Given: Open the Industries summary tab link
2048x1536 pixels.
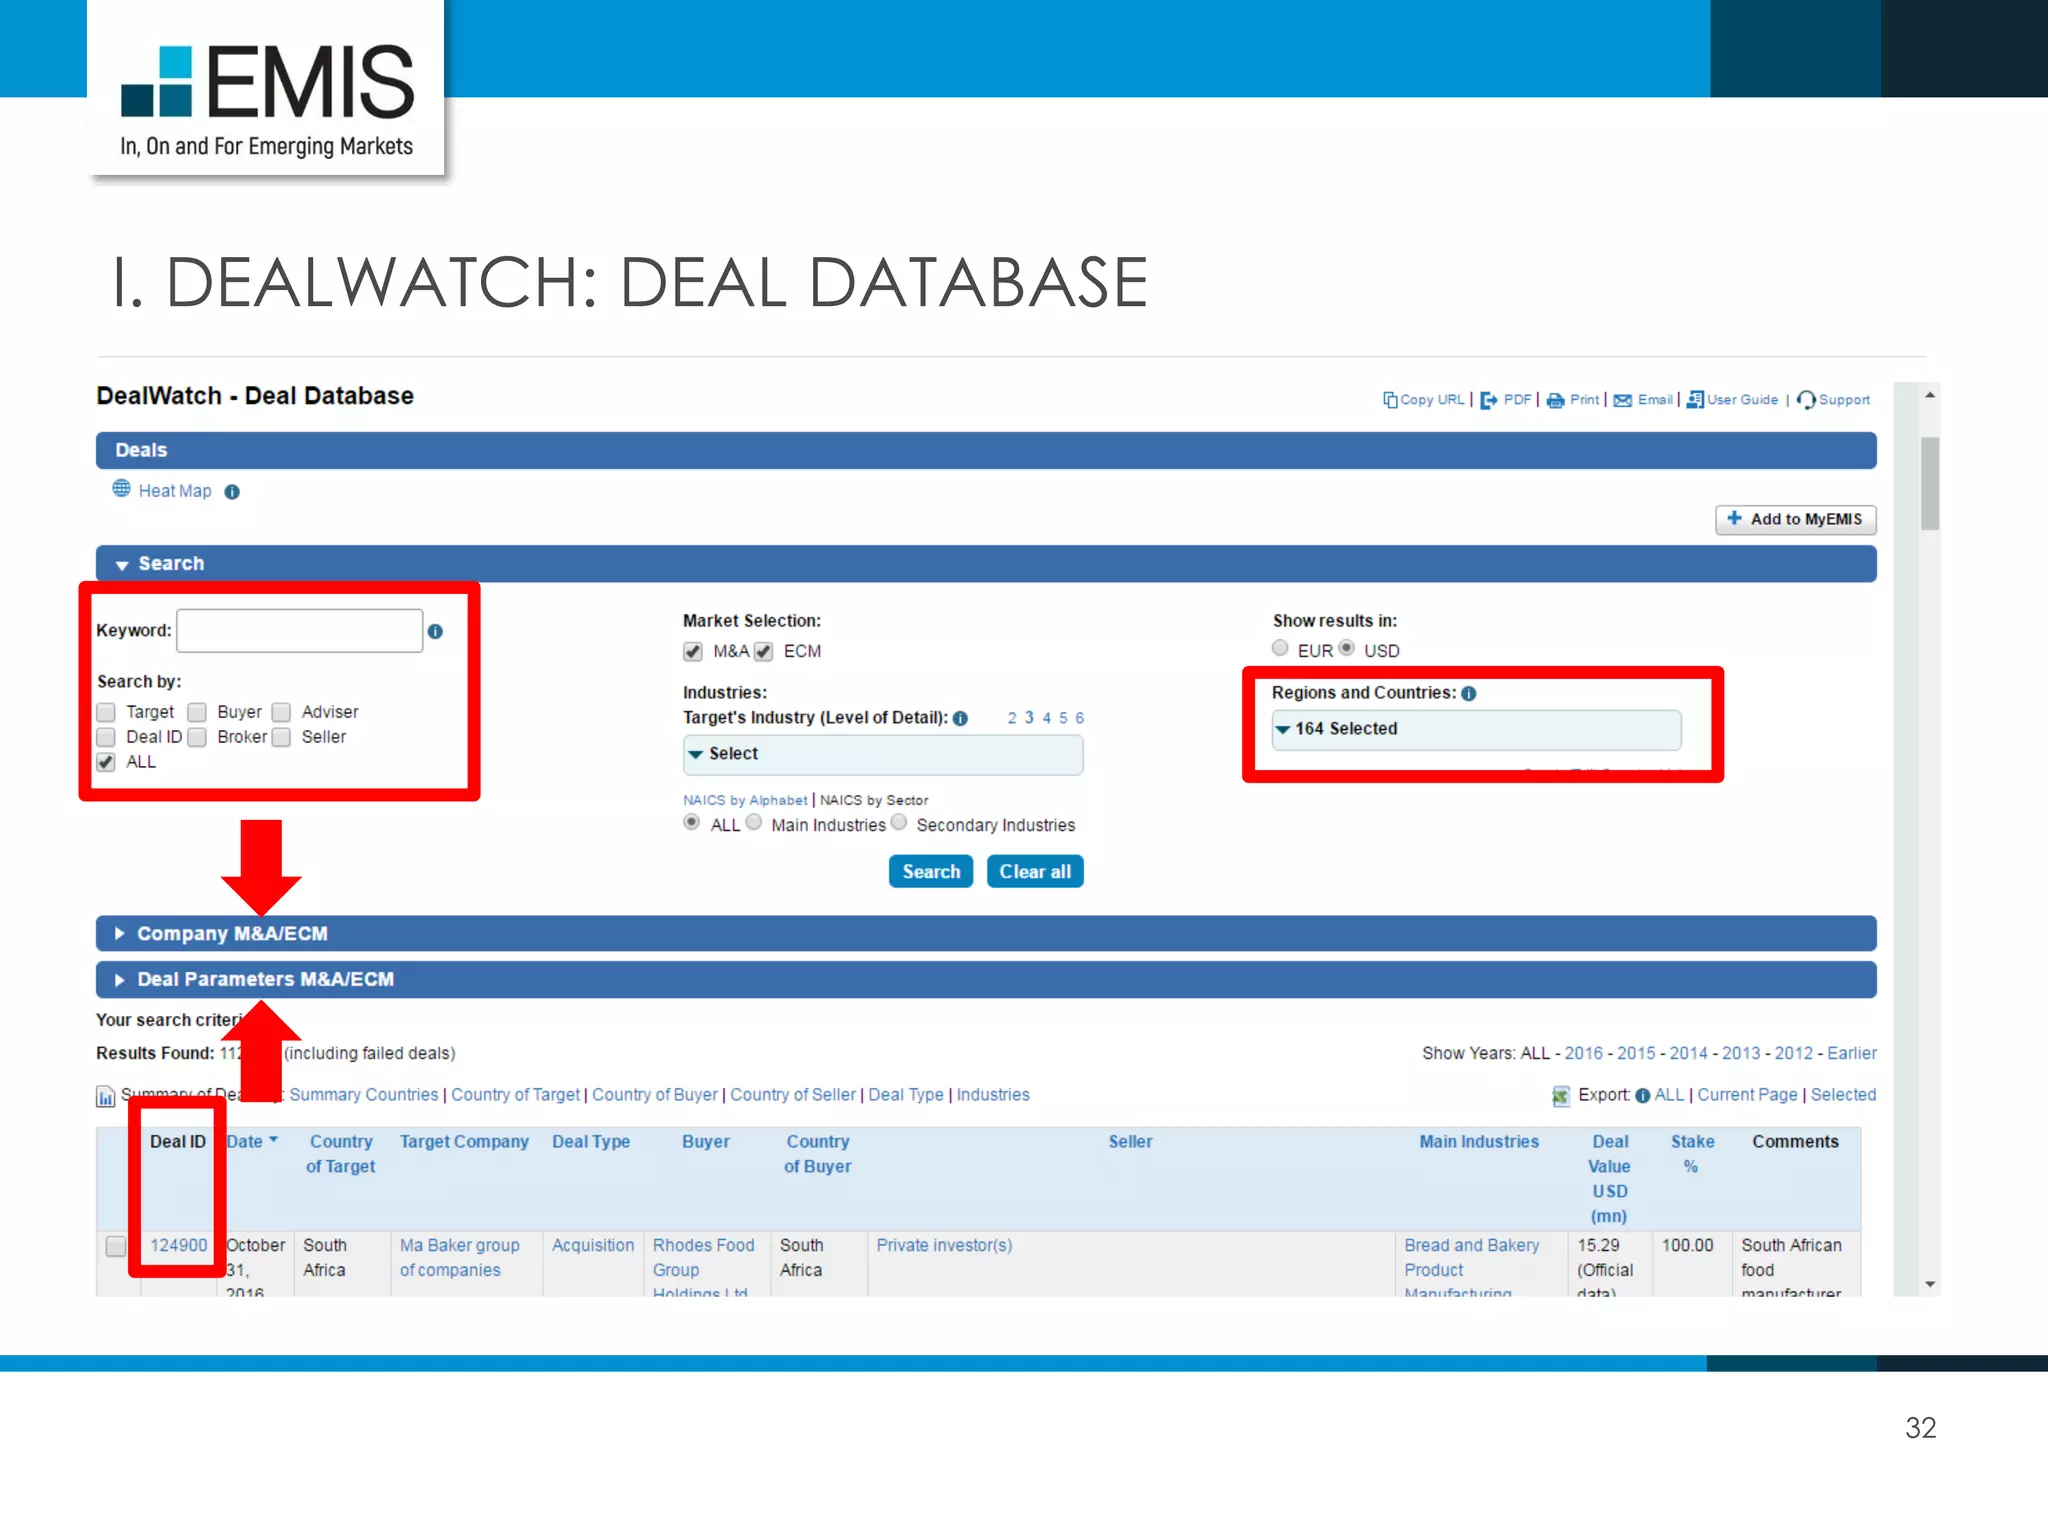Looking at the screenshot, I should coord(993,1095).
